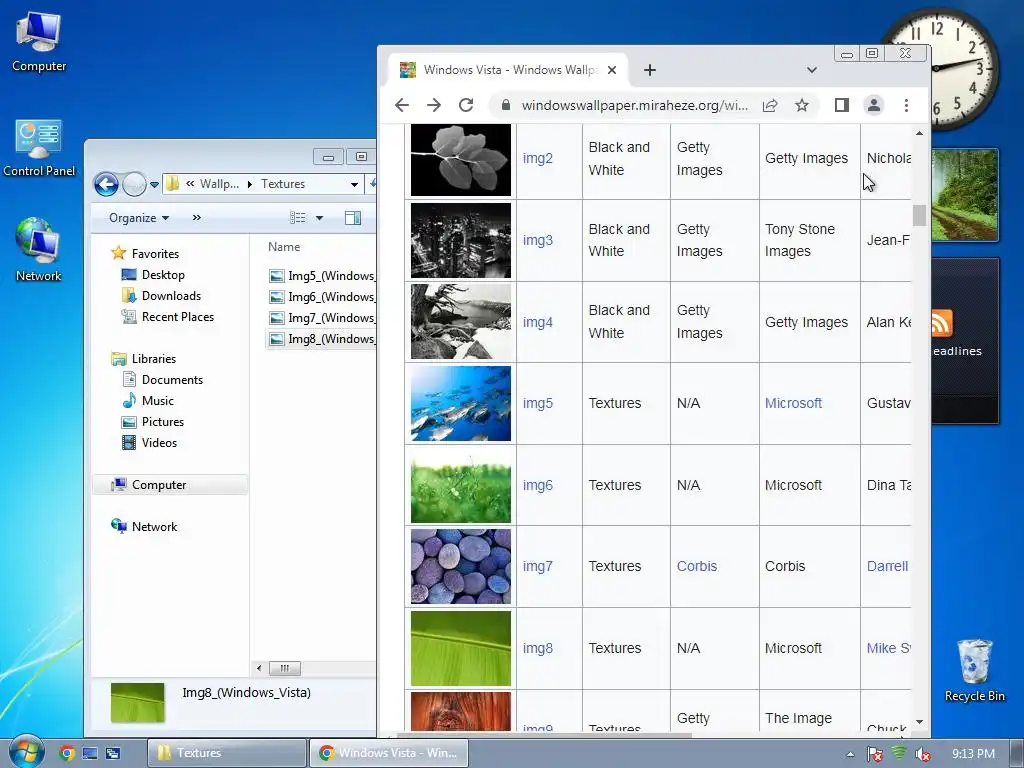Click the webpage scroll up arrow

click(920, 133)
